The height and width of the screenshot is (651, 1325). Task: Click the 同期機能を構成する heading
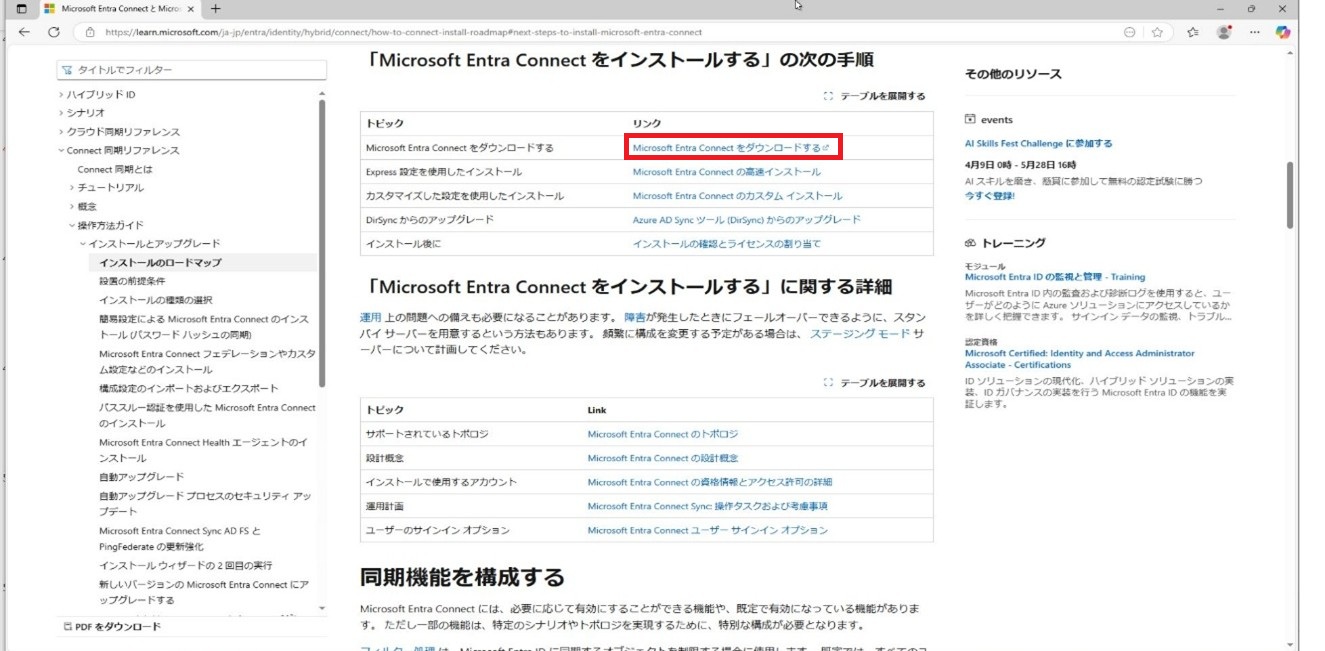(462, 577)
